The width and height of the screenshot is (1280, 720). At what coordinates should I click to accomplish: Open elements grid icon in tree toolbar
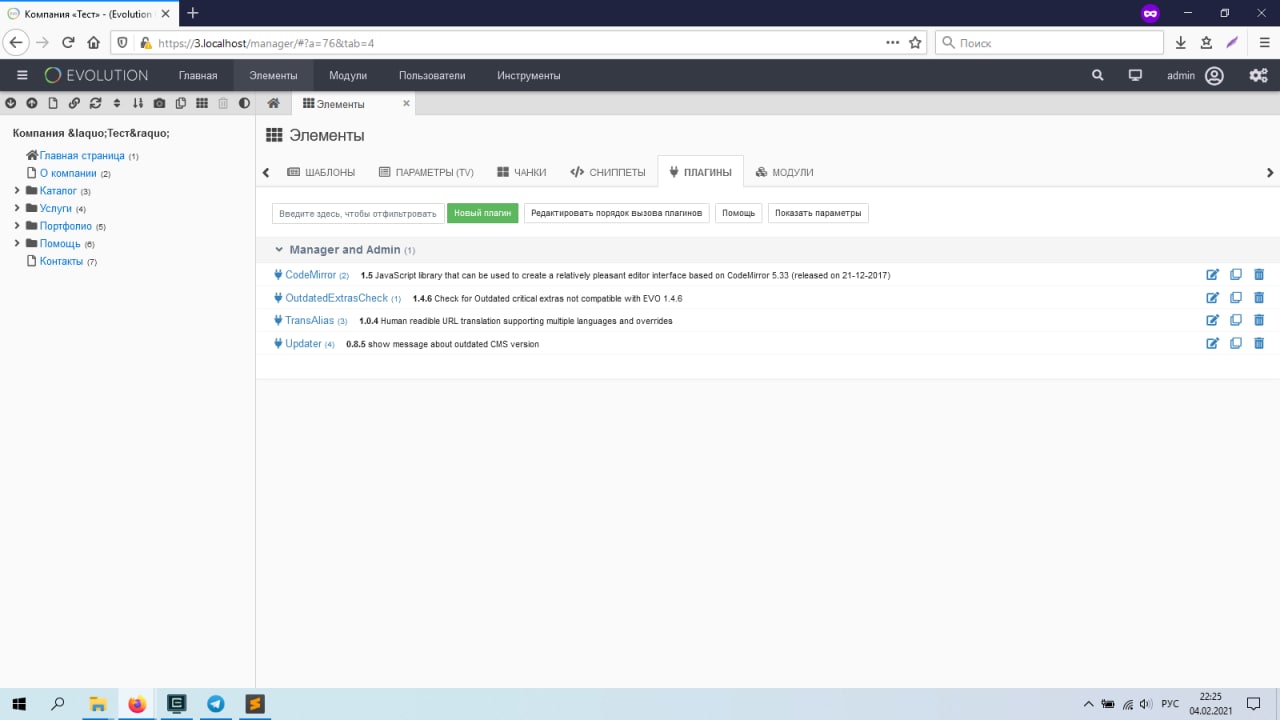click(201, 103)
